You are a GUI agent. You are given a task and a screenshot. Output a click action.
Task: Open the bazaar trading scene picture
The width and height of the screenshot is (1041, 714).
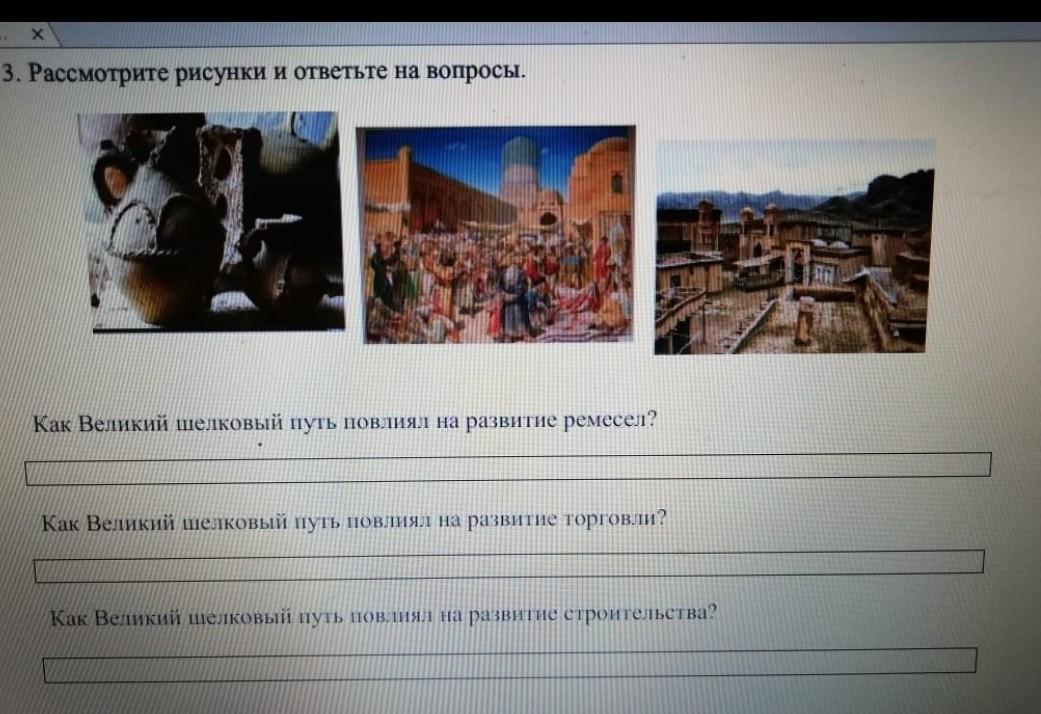click(x=498, y=234)
